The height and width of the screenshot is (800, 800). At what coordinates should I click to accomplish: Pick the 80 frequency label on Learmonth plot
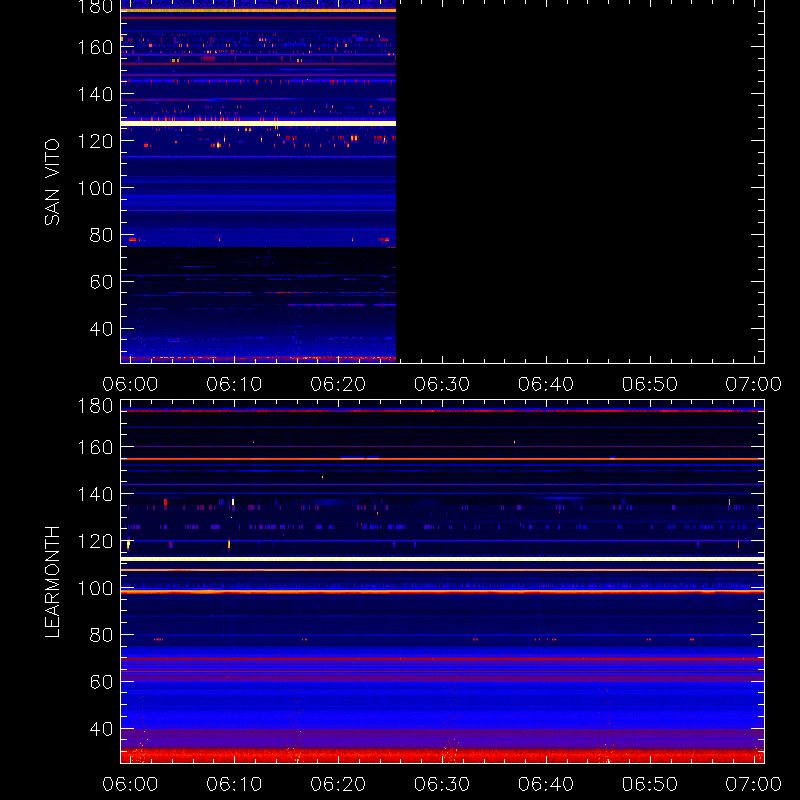point(101,635)
